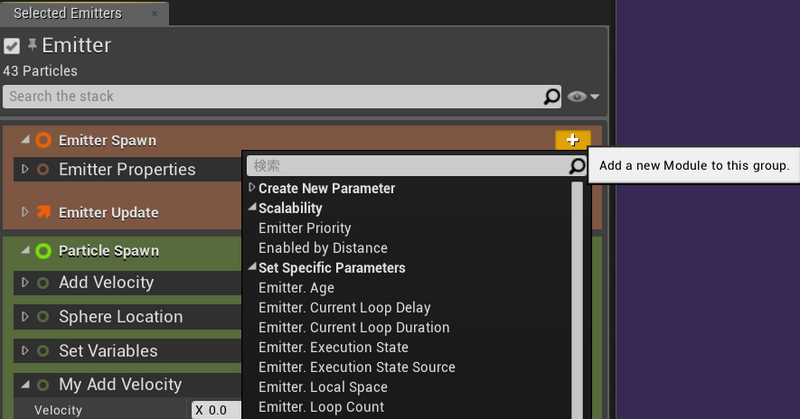Toggle Emitter Properties enable circle
The height and width of the screenshot is (419, 800).
pyautogui.click(x=43, y=169)
